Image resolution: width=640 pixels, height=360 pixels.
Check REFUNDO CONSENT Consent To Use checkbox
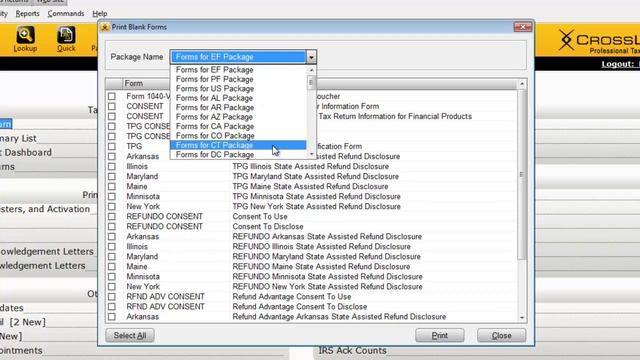point(111,216)
